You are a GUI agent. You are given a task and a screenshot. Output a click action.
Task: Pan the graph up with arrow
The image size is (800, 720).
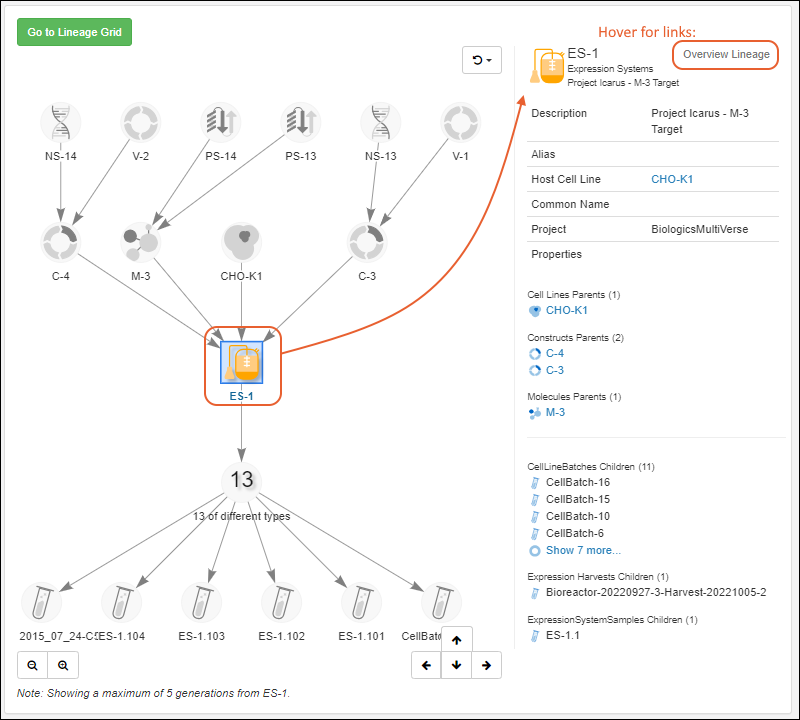coord(456,640)
